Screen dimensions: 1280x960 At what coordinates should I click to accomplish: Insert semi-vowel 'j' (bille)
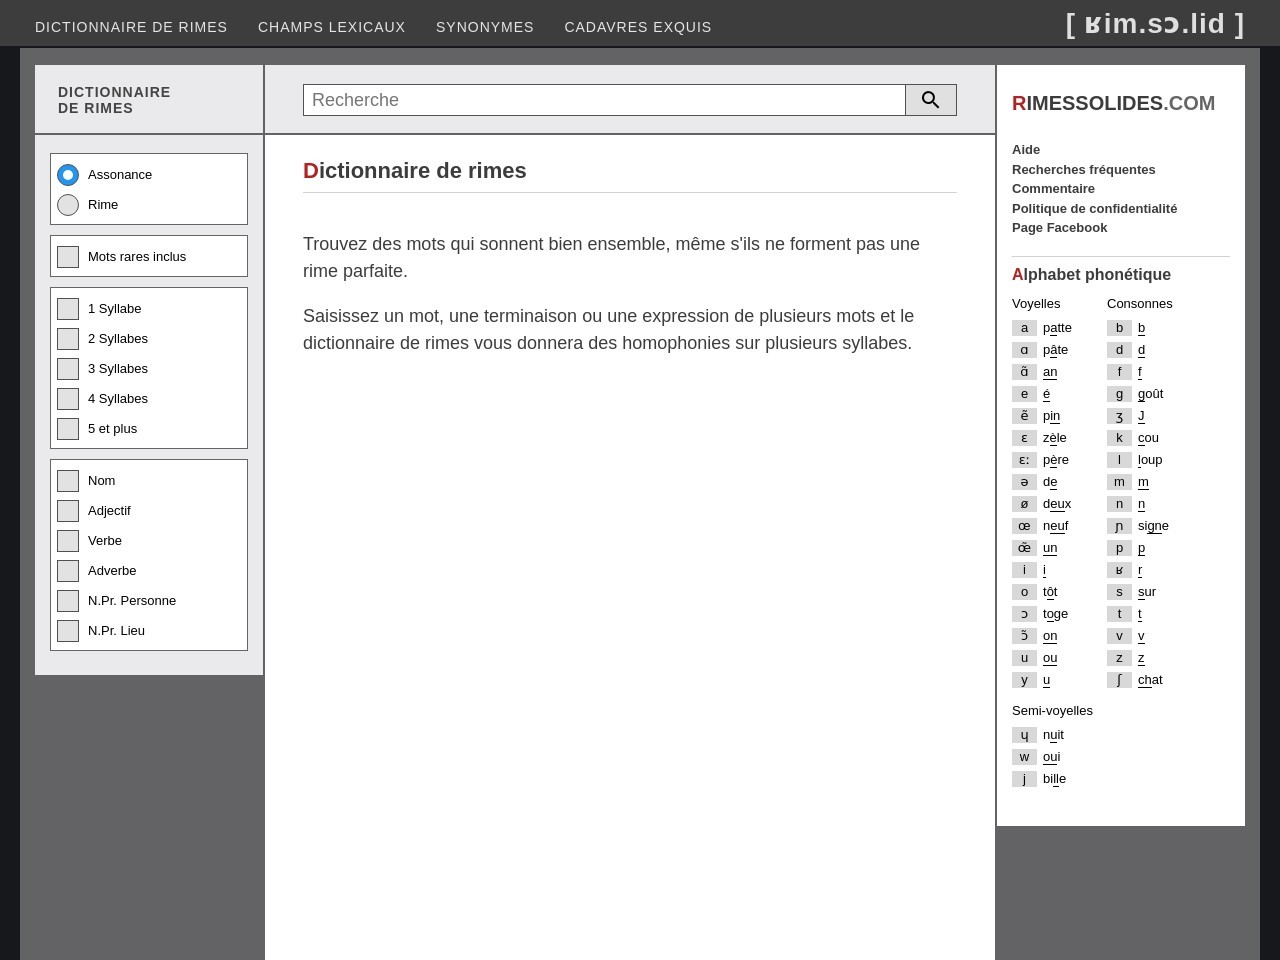coord(1024,779)
